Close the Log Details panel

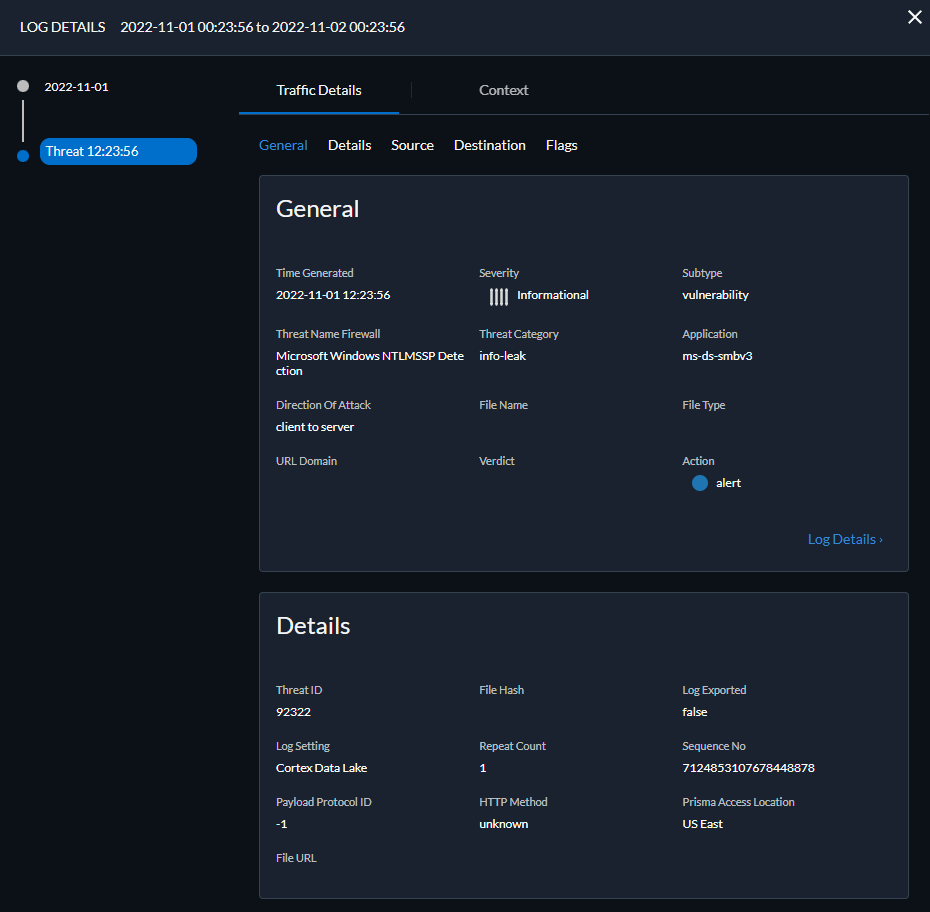click(x=914, y=17)
